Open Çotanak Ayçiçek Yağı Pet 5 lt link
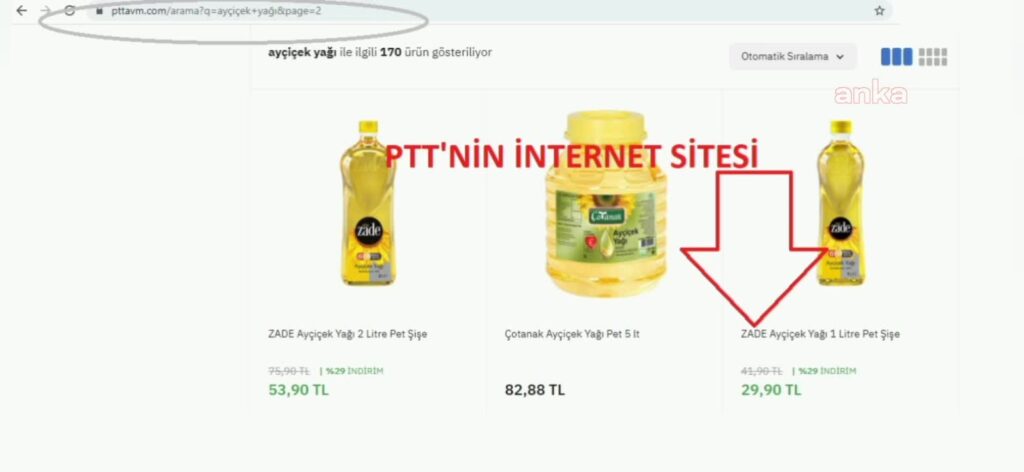The image size is (1024, 472). tap(572, 334)
